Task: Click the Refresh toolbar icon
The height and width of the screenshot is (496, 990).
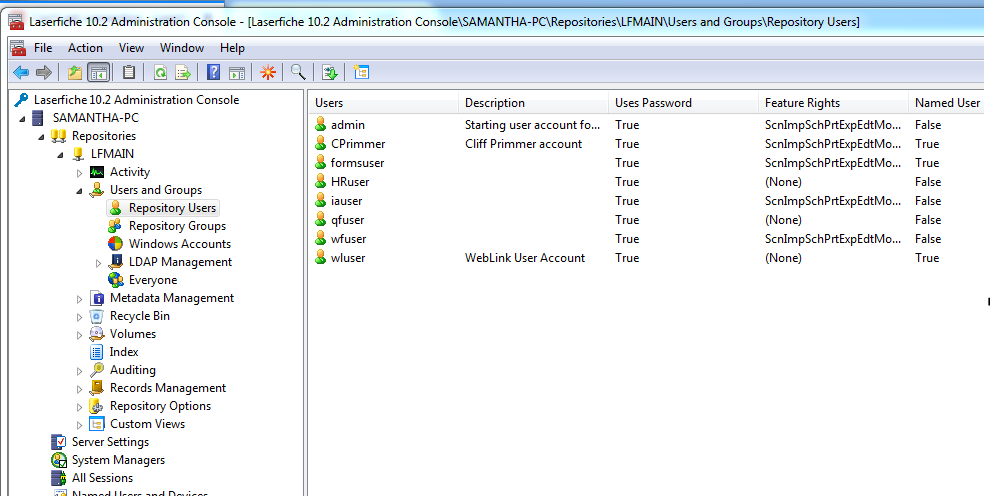Action: tap(160, 73)
